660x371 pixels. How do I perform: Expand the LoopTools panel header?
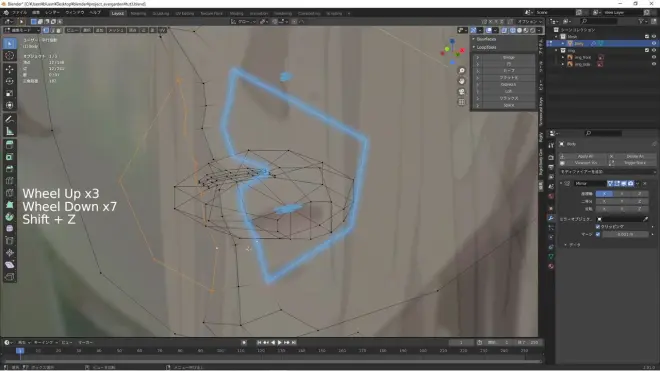pyautogui.click(x=486, y=47)
